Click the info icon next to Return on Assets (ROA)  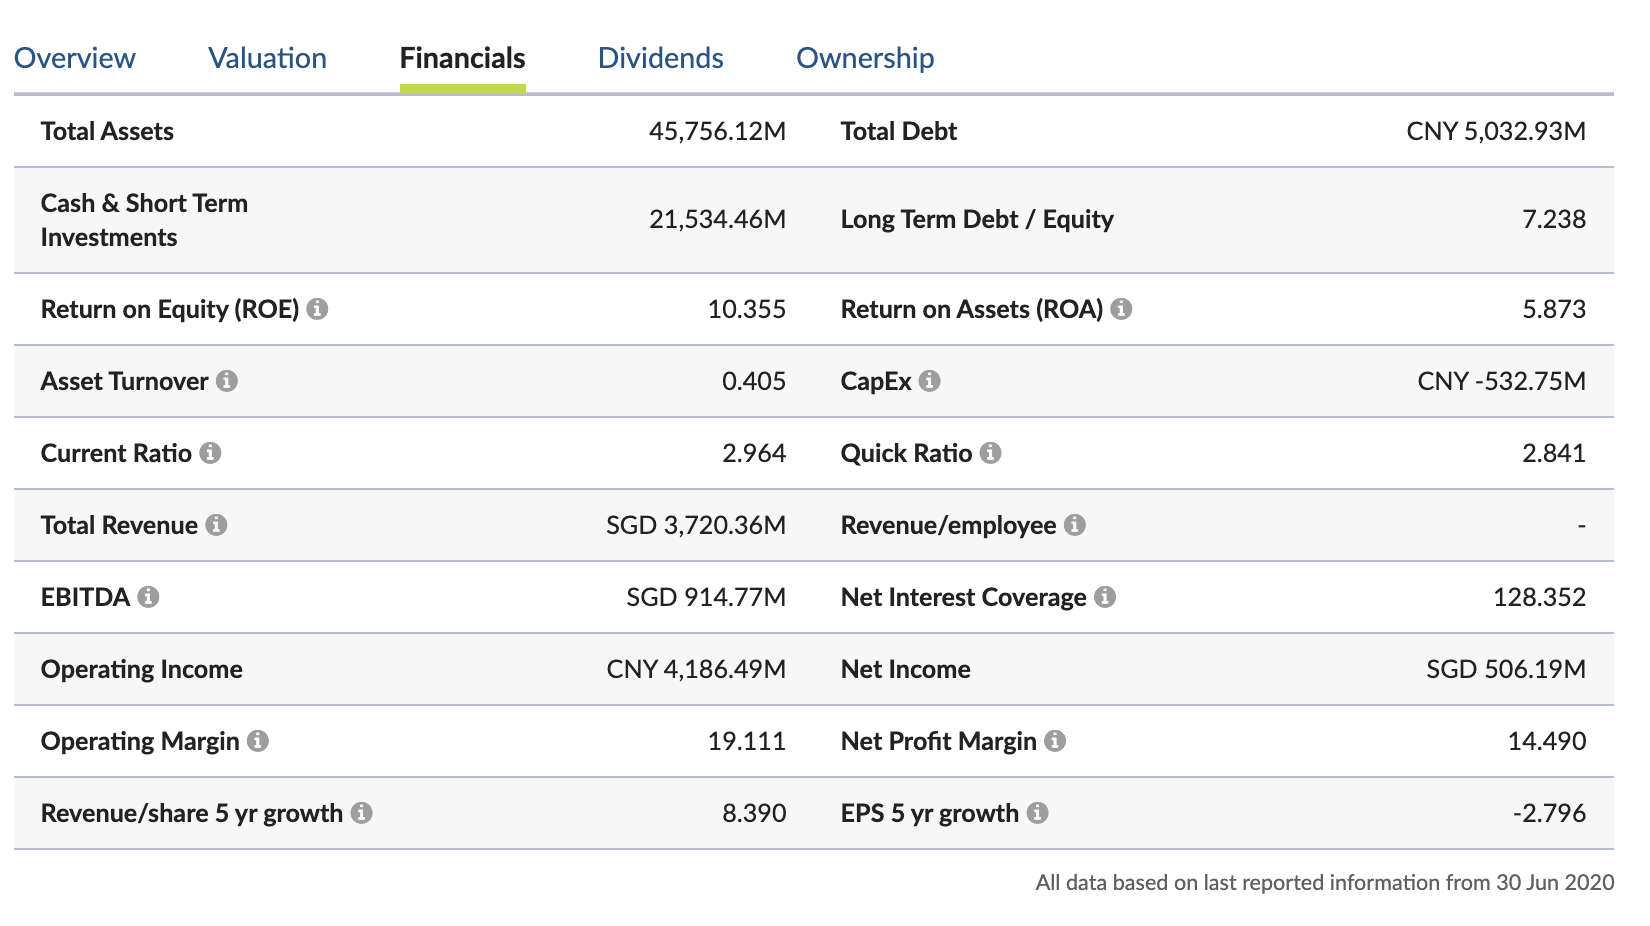pos(1121,309)
